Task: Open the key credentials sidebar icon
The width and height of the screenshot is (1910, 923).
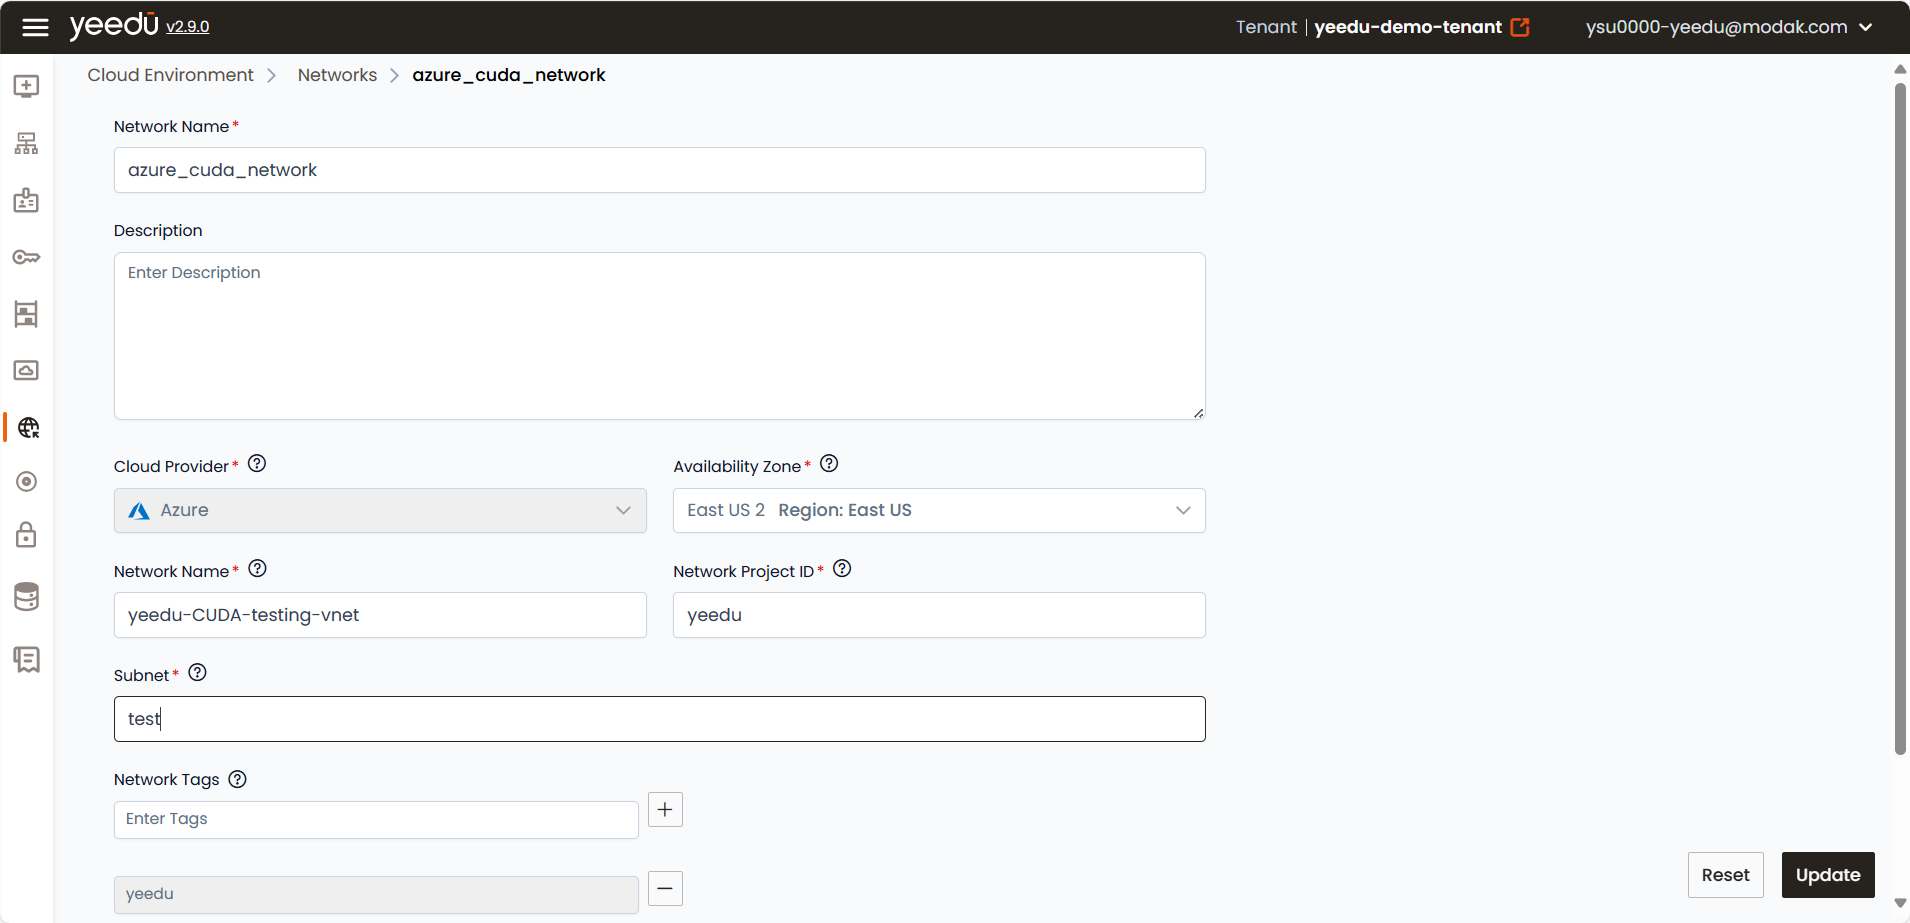Action: [x=27, y=257]
